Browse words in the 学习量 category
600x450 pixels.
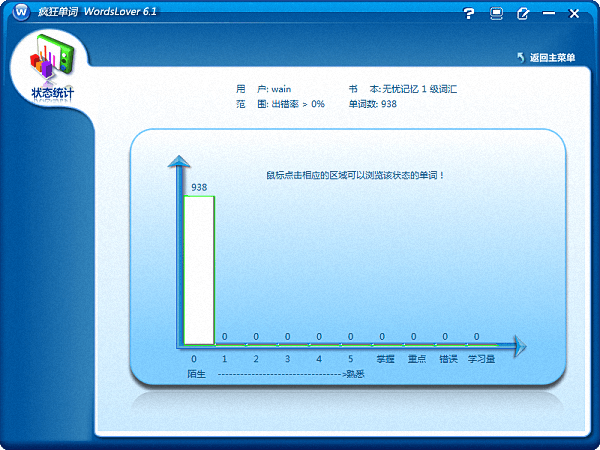[481, 358]
